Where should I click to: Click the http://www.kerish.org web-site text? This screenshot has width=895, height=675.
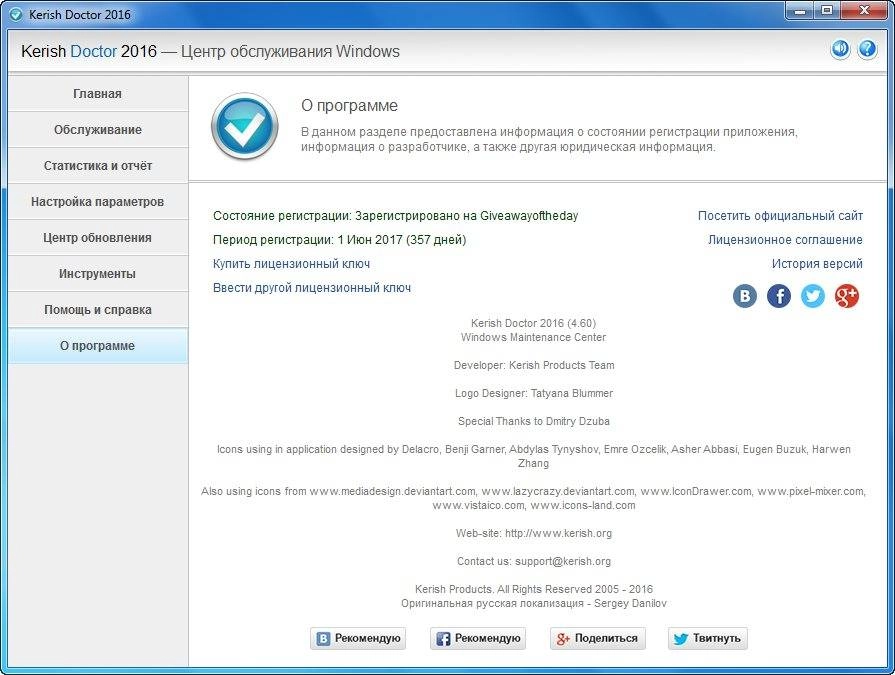[x=558, y=533]
